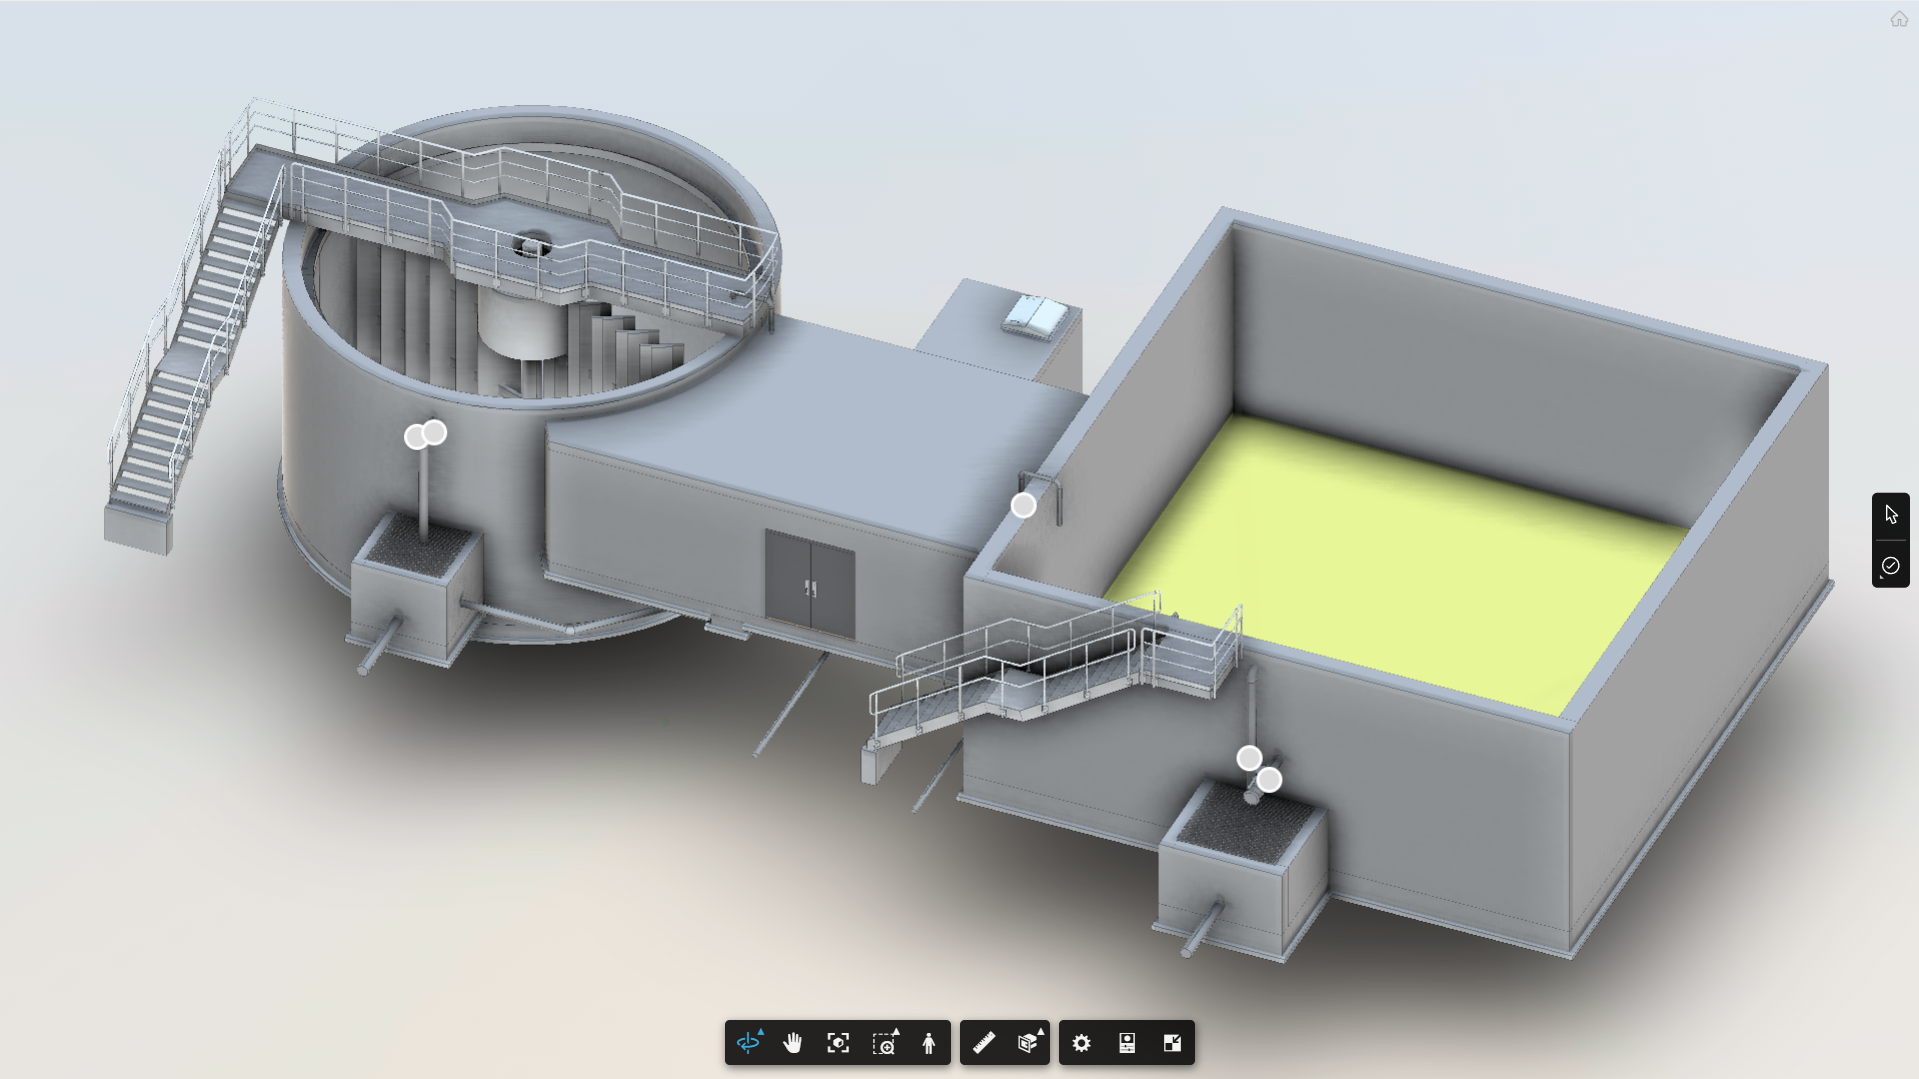Click the circled checkmark tool
This screenshot has height=1079, width=1919.
coord(1890,566)
